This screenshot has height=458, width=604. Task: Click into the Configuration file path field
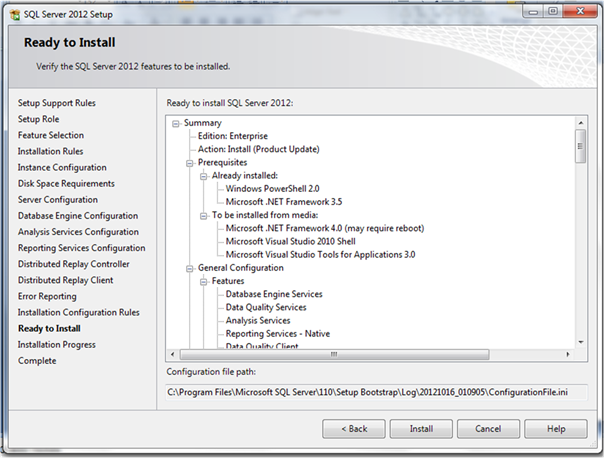click(376, 392)
